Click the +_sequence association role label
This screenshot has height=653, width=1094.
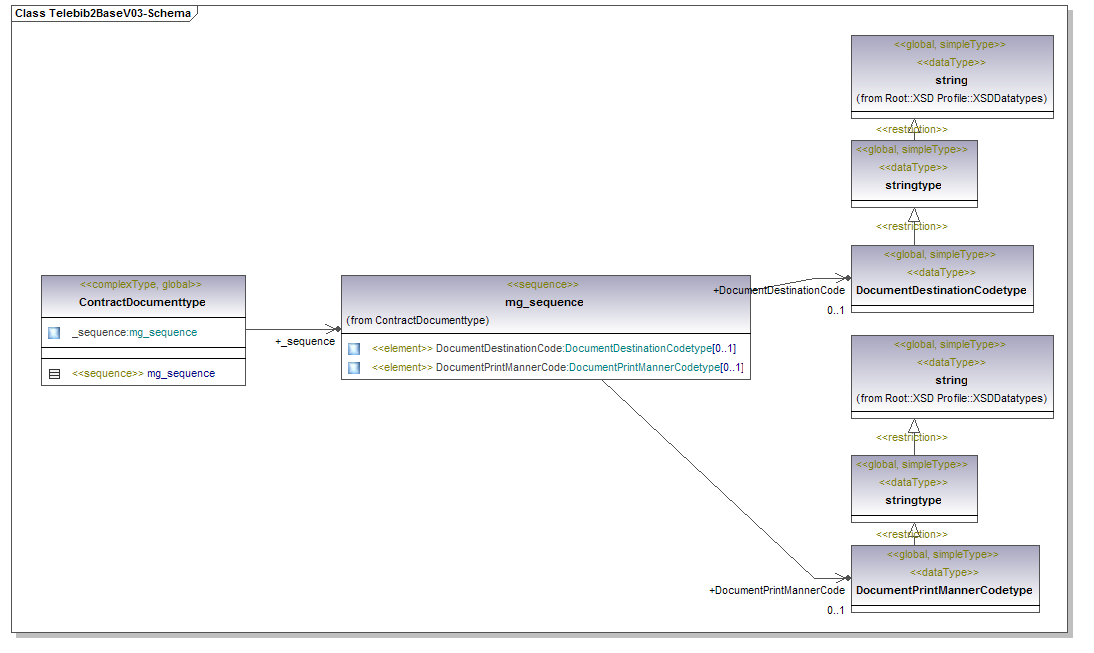pyautogui.click(x=305, y=342)
